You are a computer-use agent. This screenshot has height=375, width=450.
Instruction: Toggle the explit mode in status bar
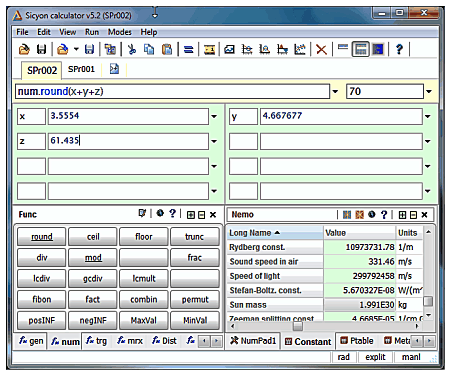pyautogui.click(x=375, y=357)
